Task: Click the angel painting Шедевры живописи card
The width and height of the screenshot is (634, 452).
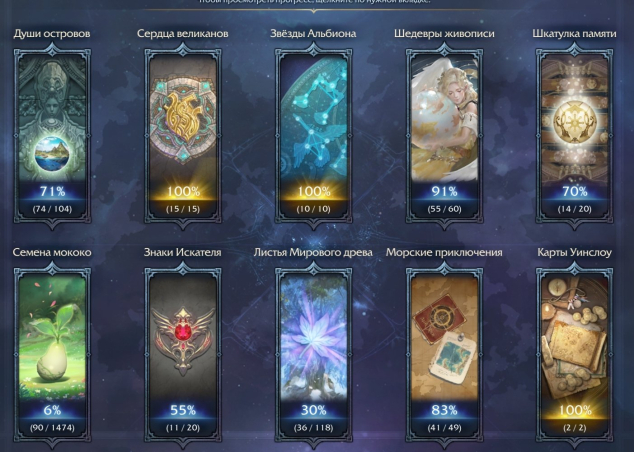Action: (444, 135)
